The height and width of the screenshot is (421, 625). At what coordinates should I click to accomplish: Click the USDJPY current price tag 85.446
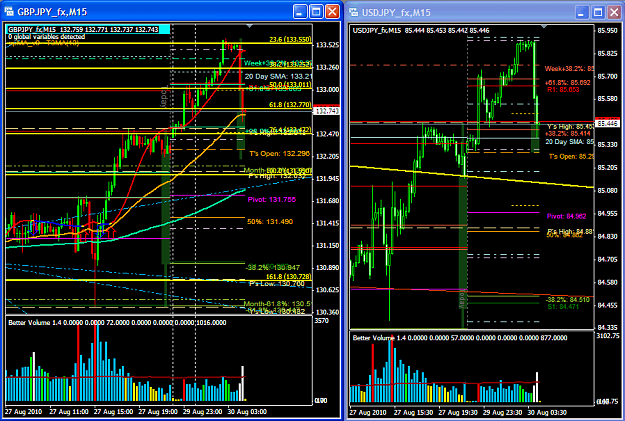click(x=609, y=124)
